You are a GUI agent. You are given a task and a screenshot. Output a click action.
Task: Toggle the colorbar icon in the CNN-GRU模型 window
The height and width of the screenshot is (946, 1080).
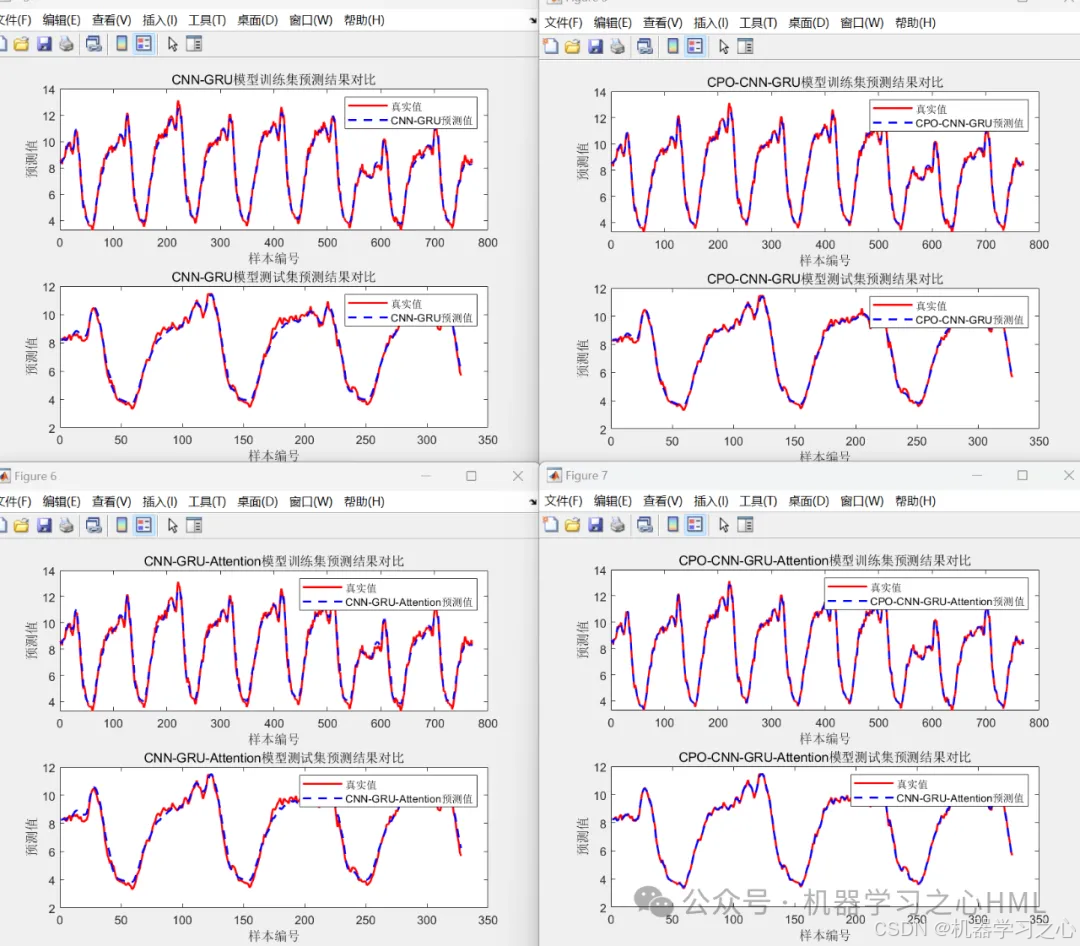[x=122, y=44]
